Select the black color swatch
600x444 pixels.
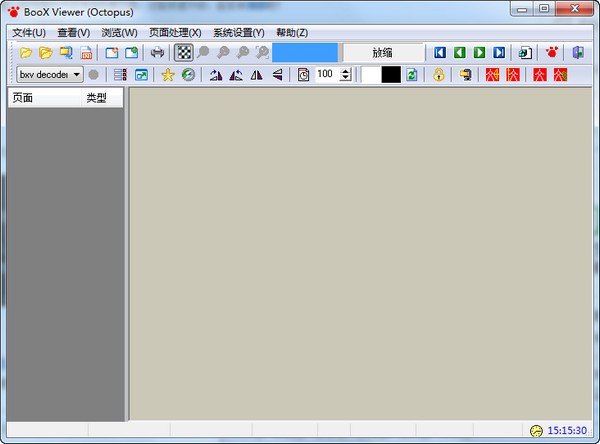tap(391, 75)
